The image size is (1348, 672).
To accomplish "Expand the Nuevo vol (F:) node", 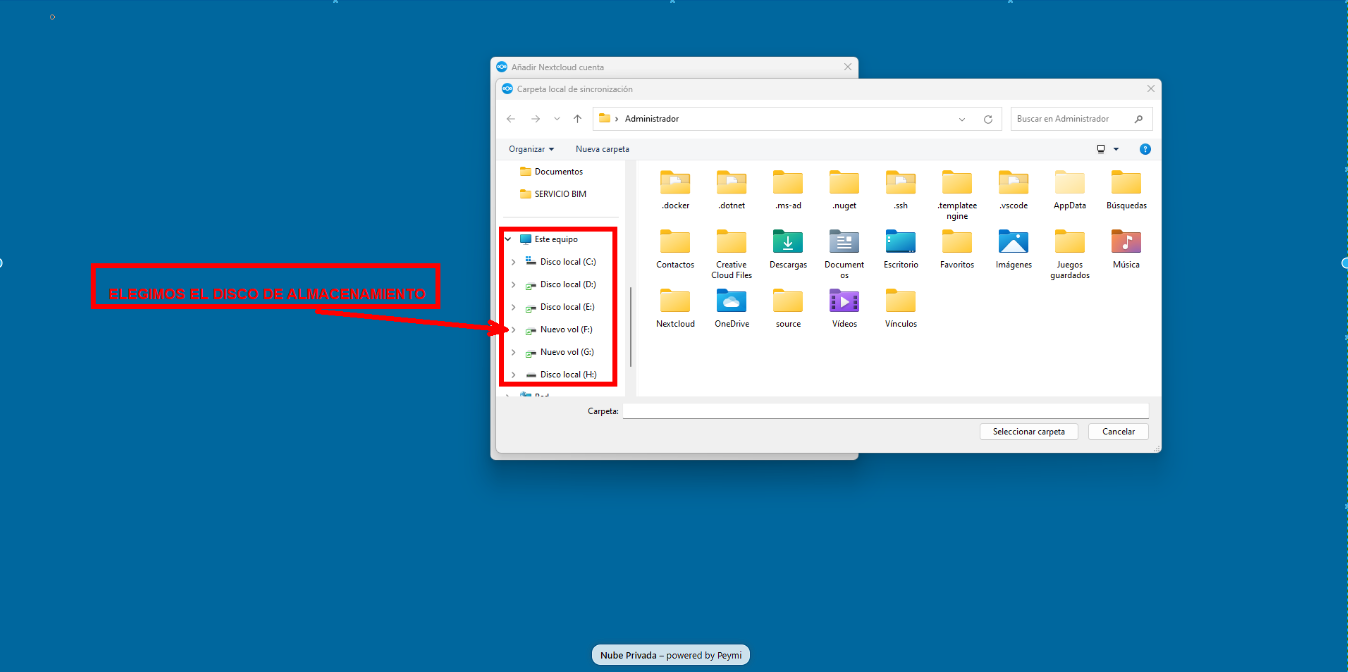I will point(513,330).
